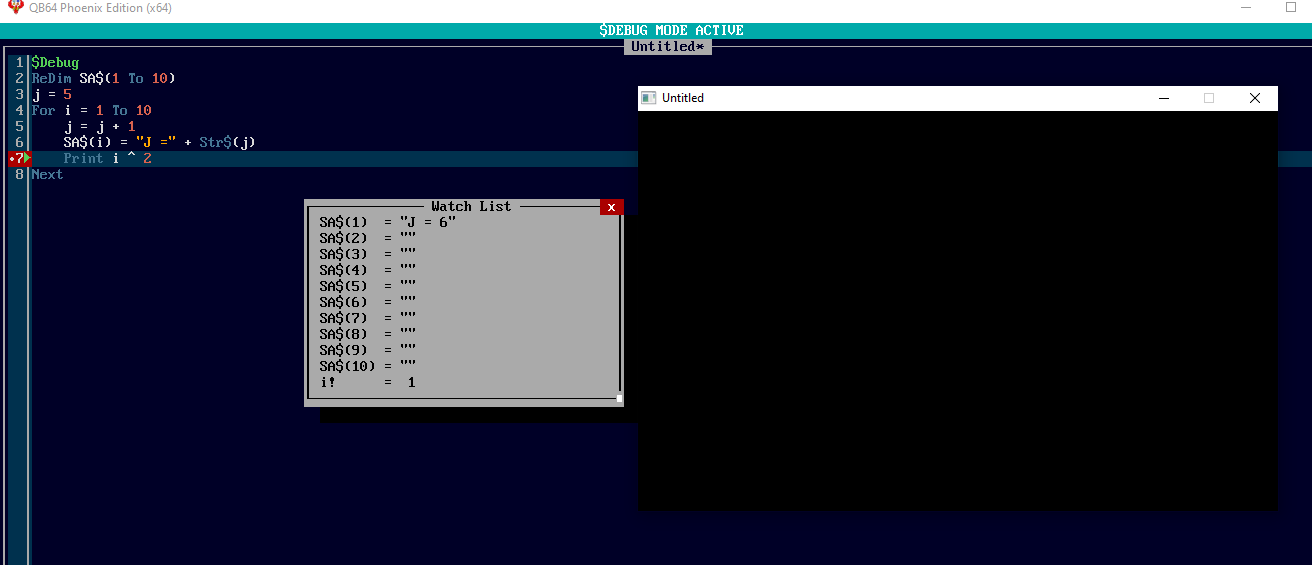This screenshot has width=1312, height=565.
Task: Select watch entry SA$(3)
Action: [x=368, y=254]
